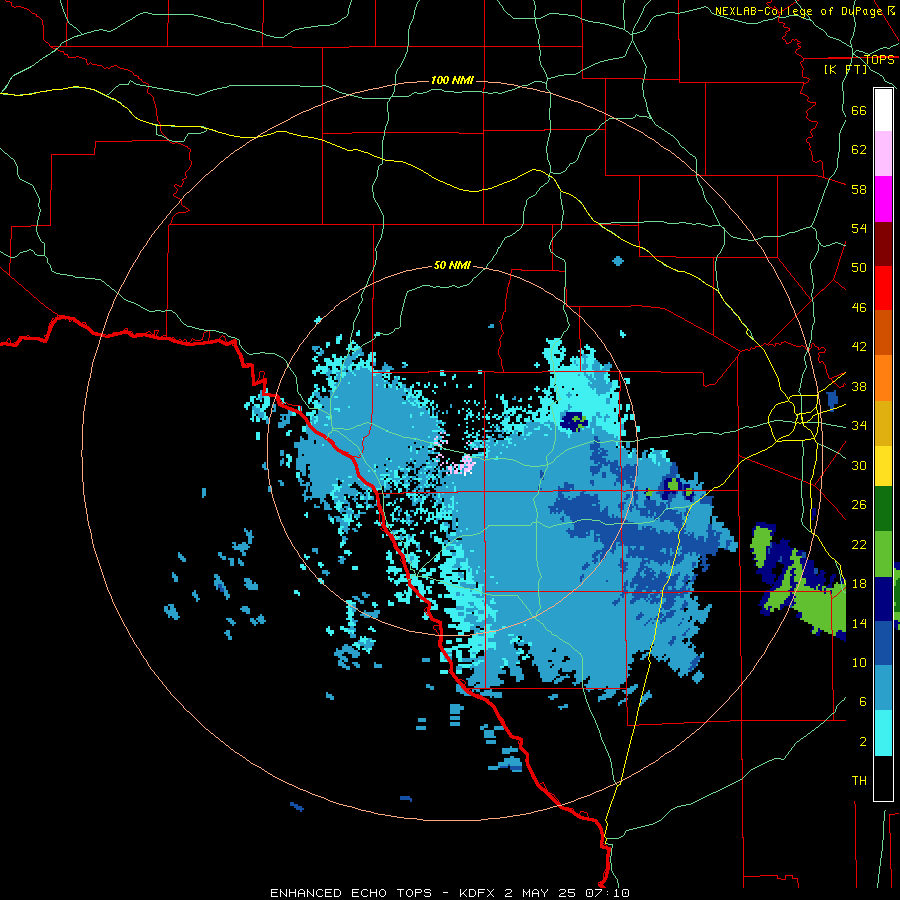Click the legend value "2"
Screen dimensions: 900x900
click(863, 742)
